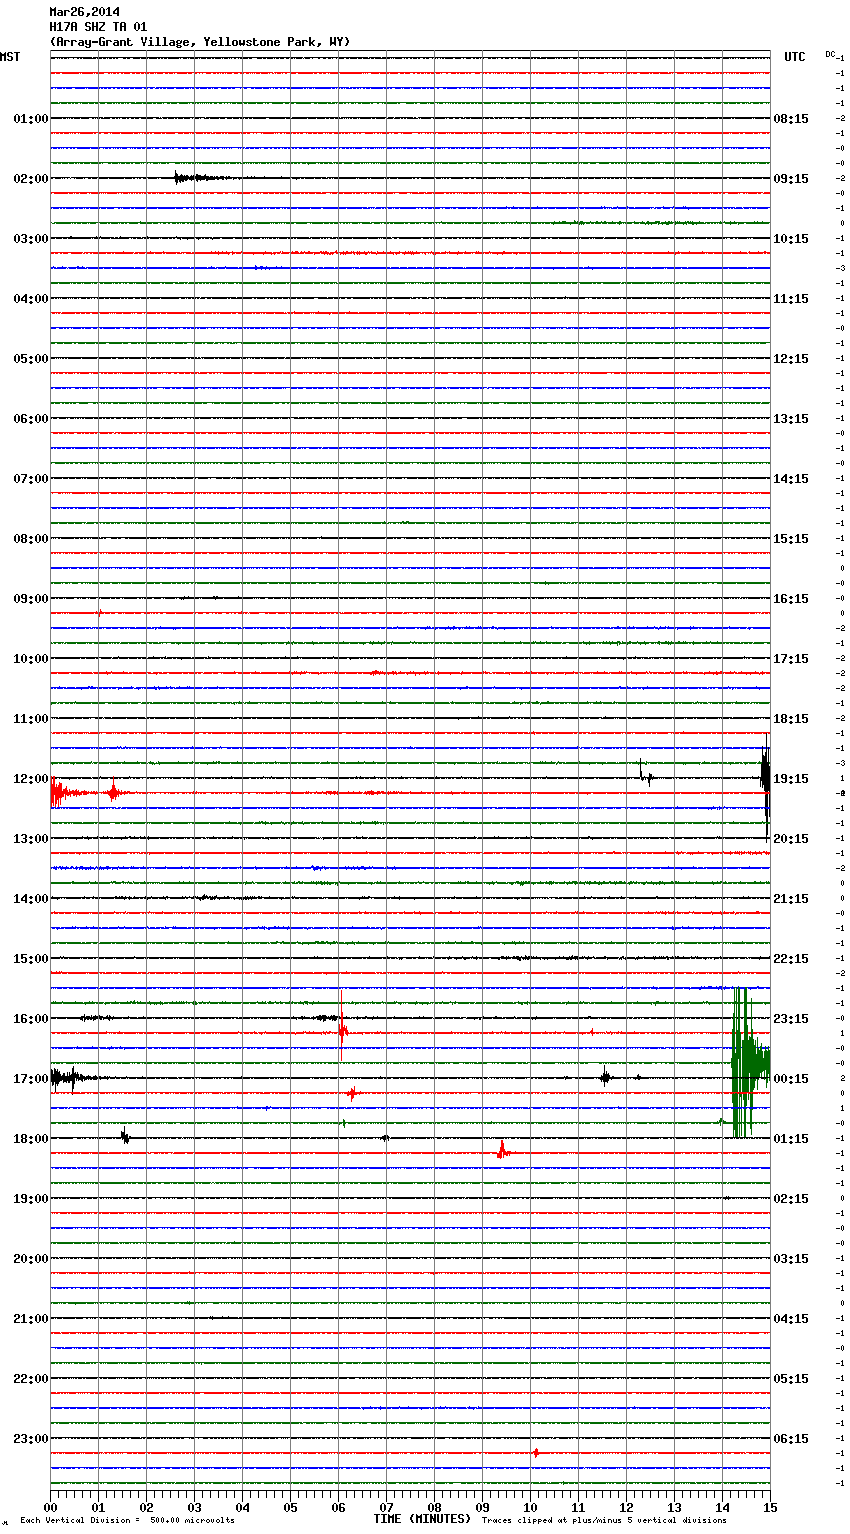This screenshot has width=850, height=1534.
Task: Click the 19:15 UTC time label
Action: coord(791,779)
